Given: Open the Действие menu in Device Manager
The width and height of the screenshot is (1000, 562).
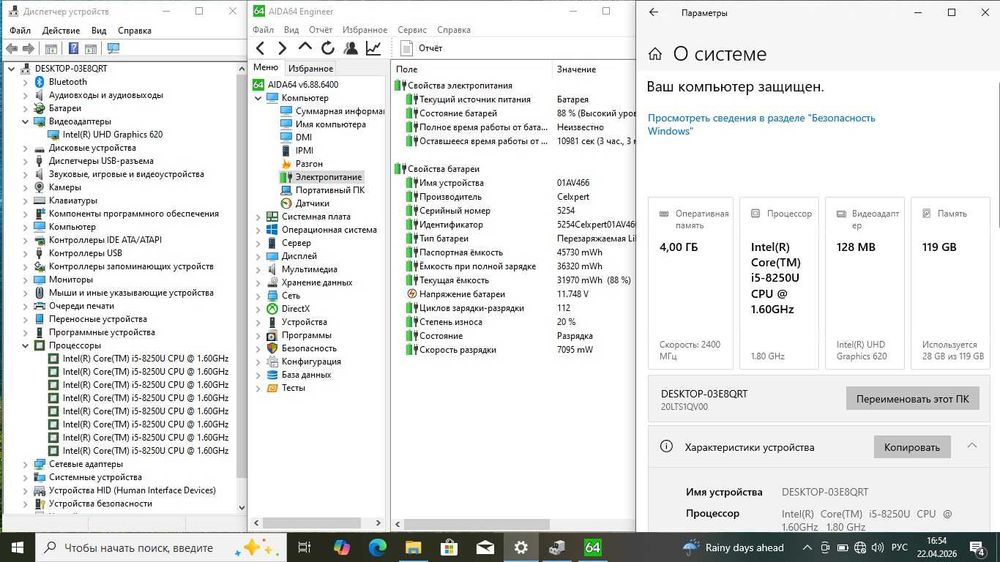Looking at the screenshot, I should click(61, 30).
